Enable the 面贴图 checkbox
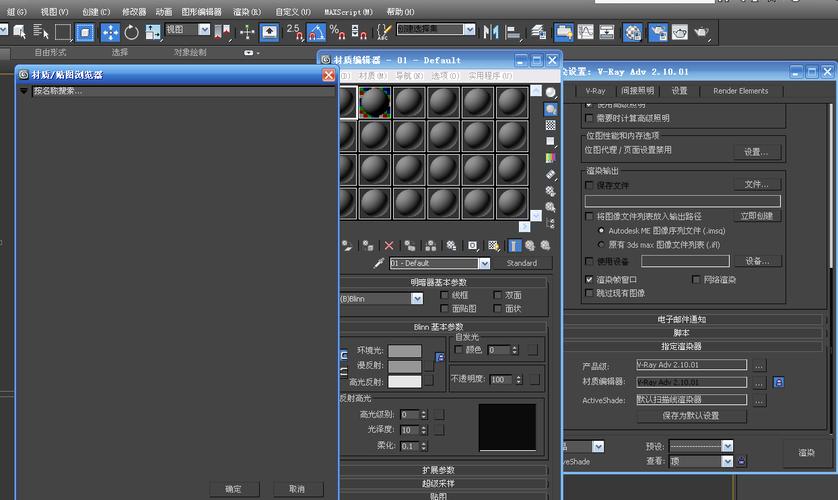The height and width of the screenshot is (500, 838). pyautogui.click(x=444, y=308)
